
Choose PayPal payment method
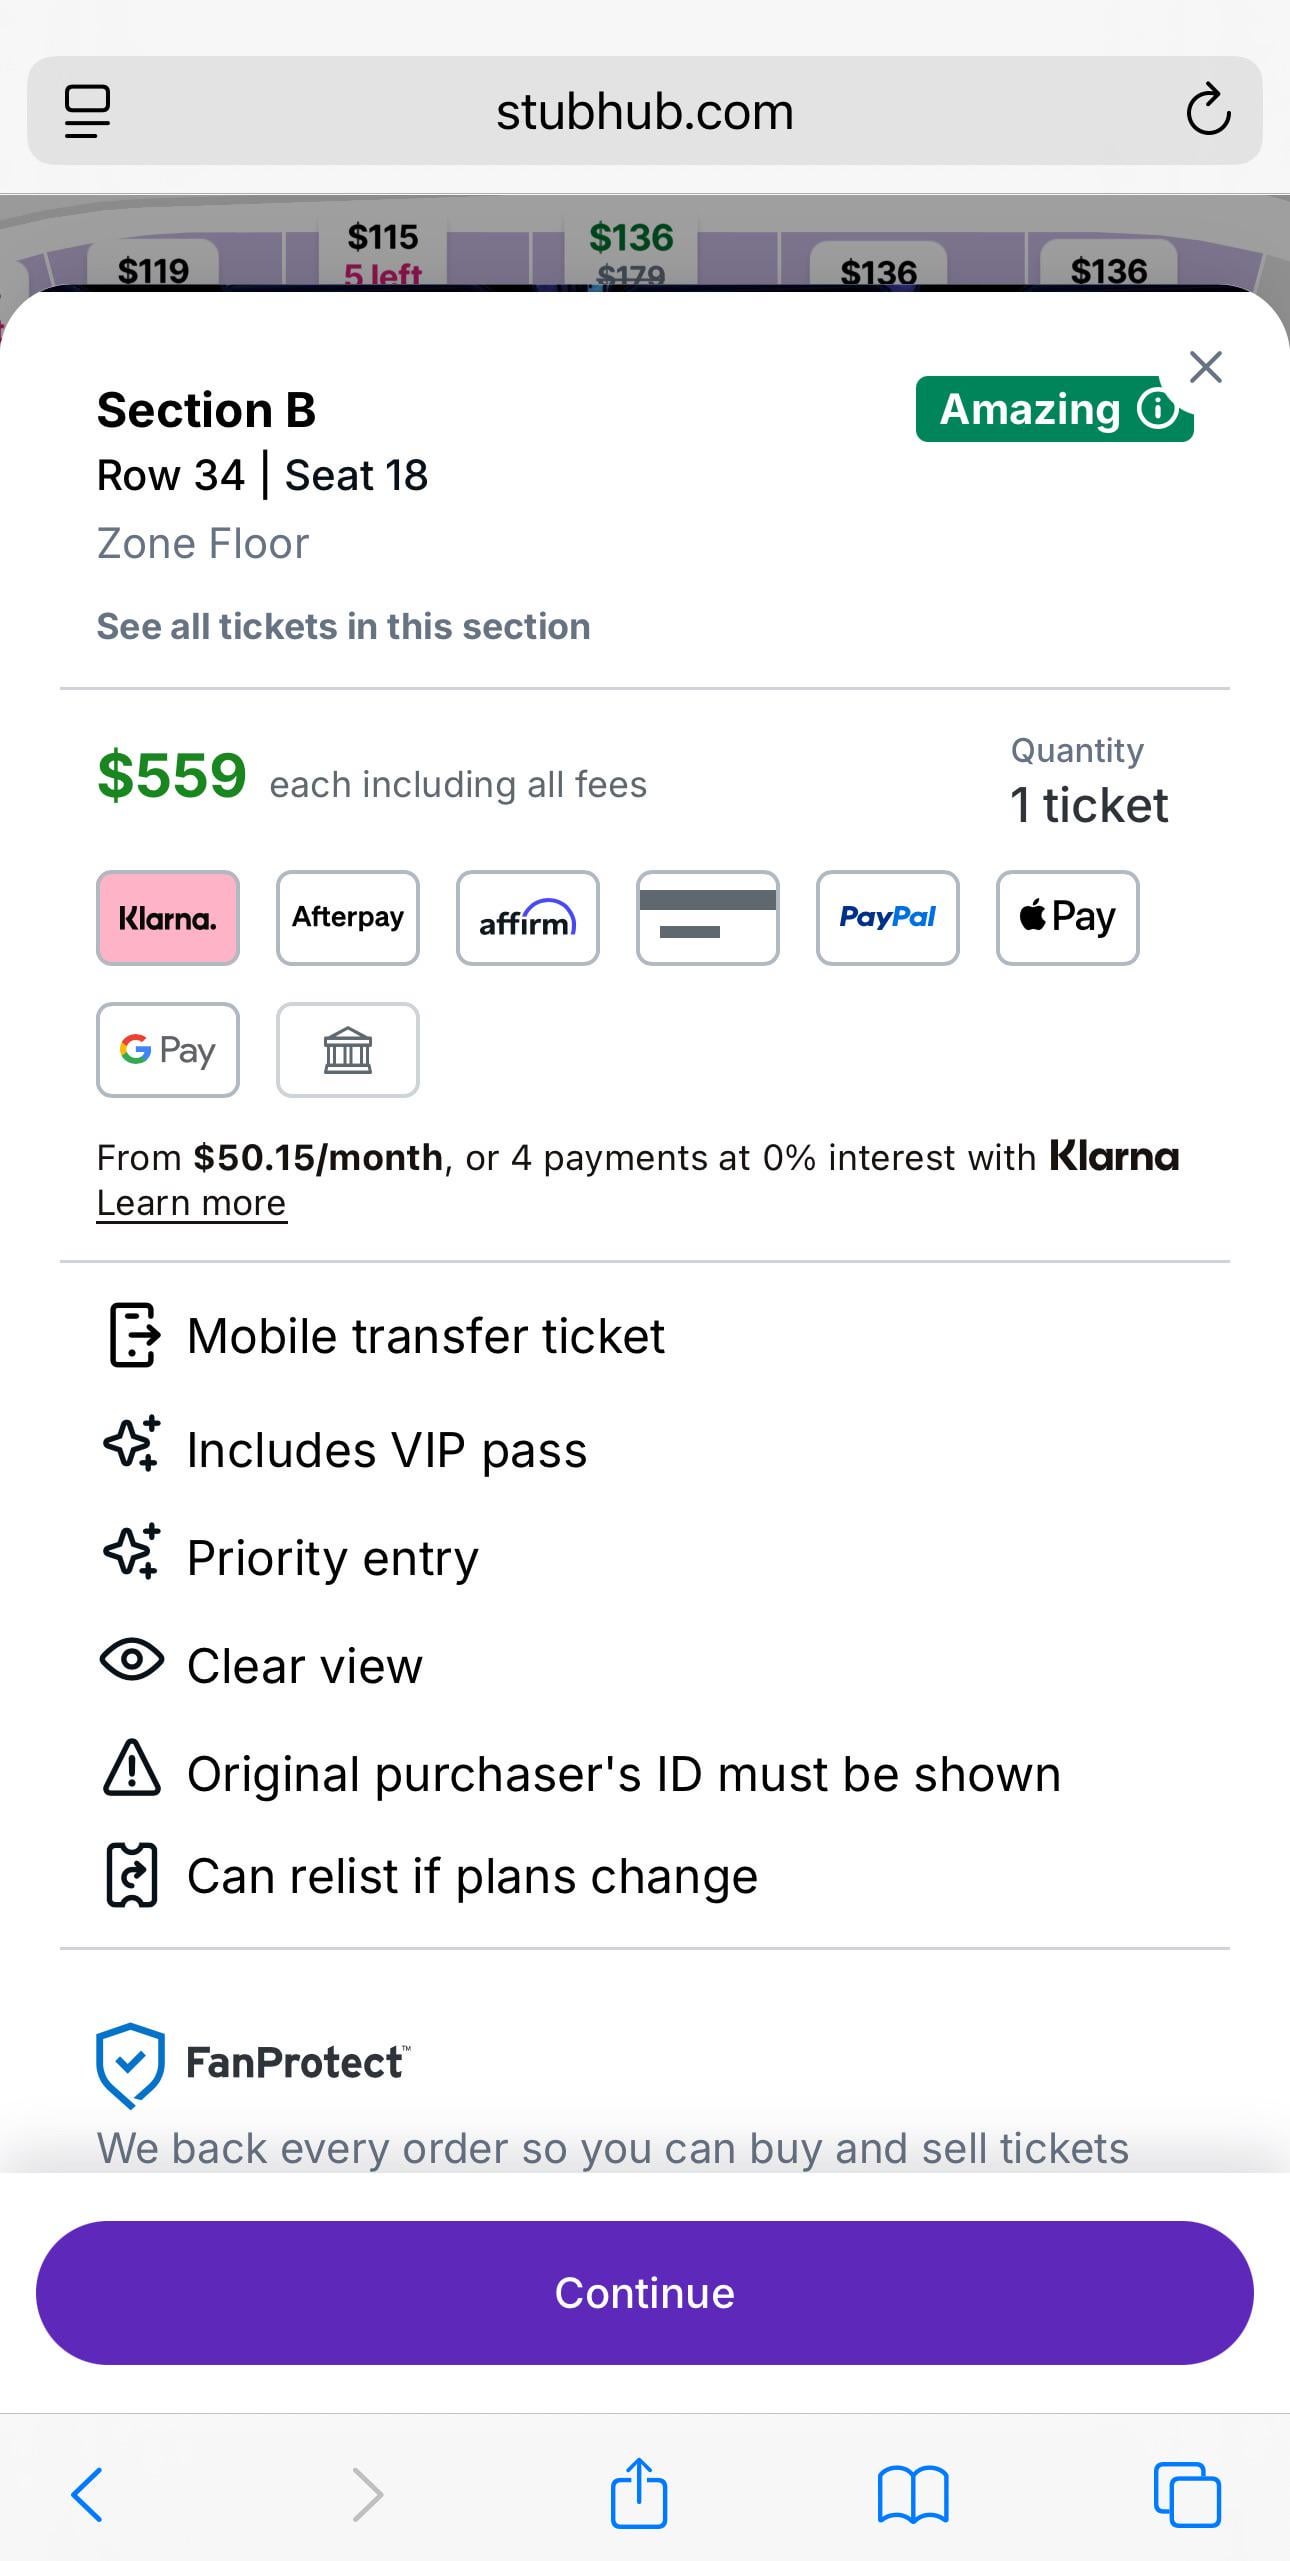887,917
